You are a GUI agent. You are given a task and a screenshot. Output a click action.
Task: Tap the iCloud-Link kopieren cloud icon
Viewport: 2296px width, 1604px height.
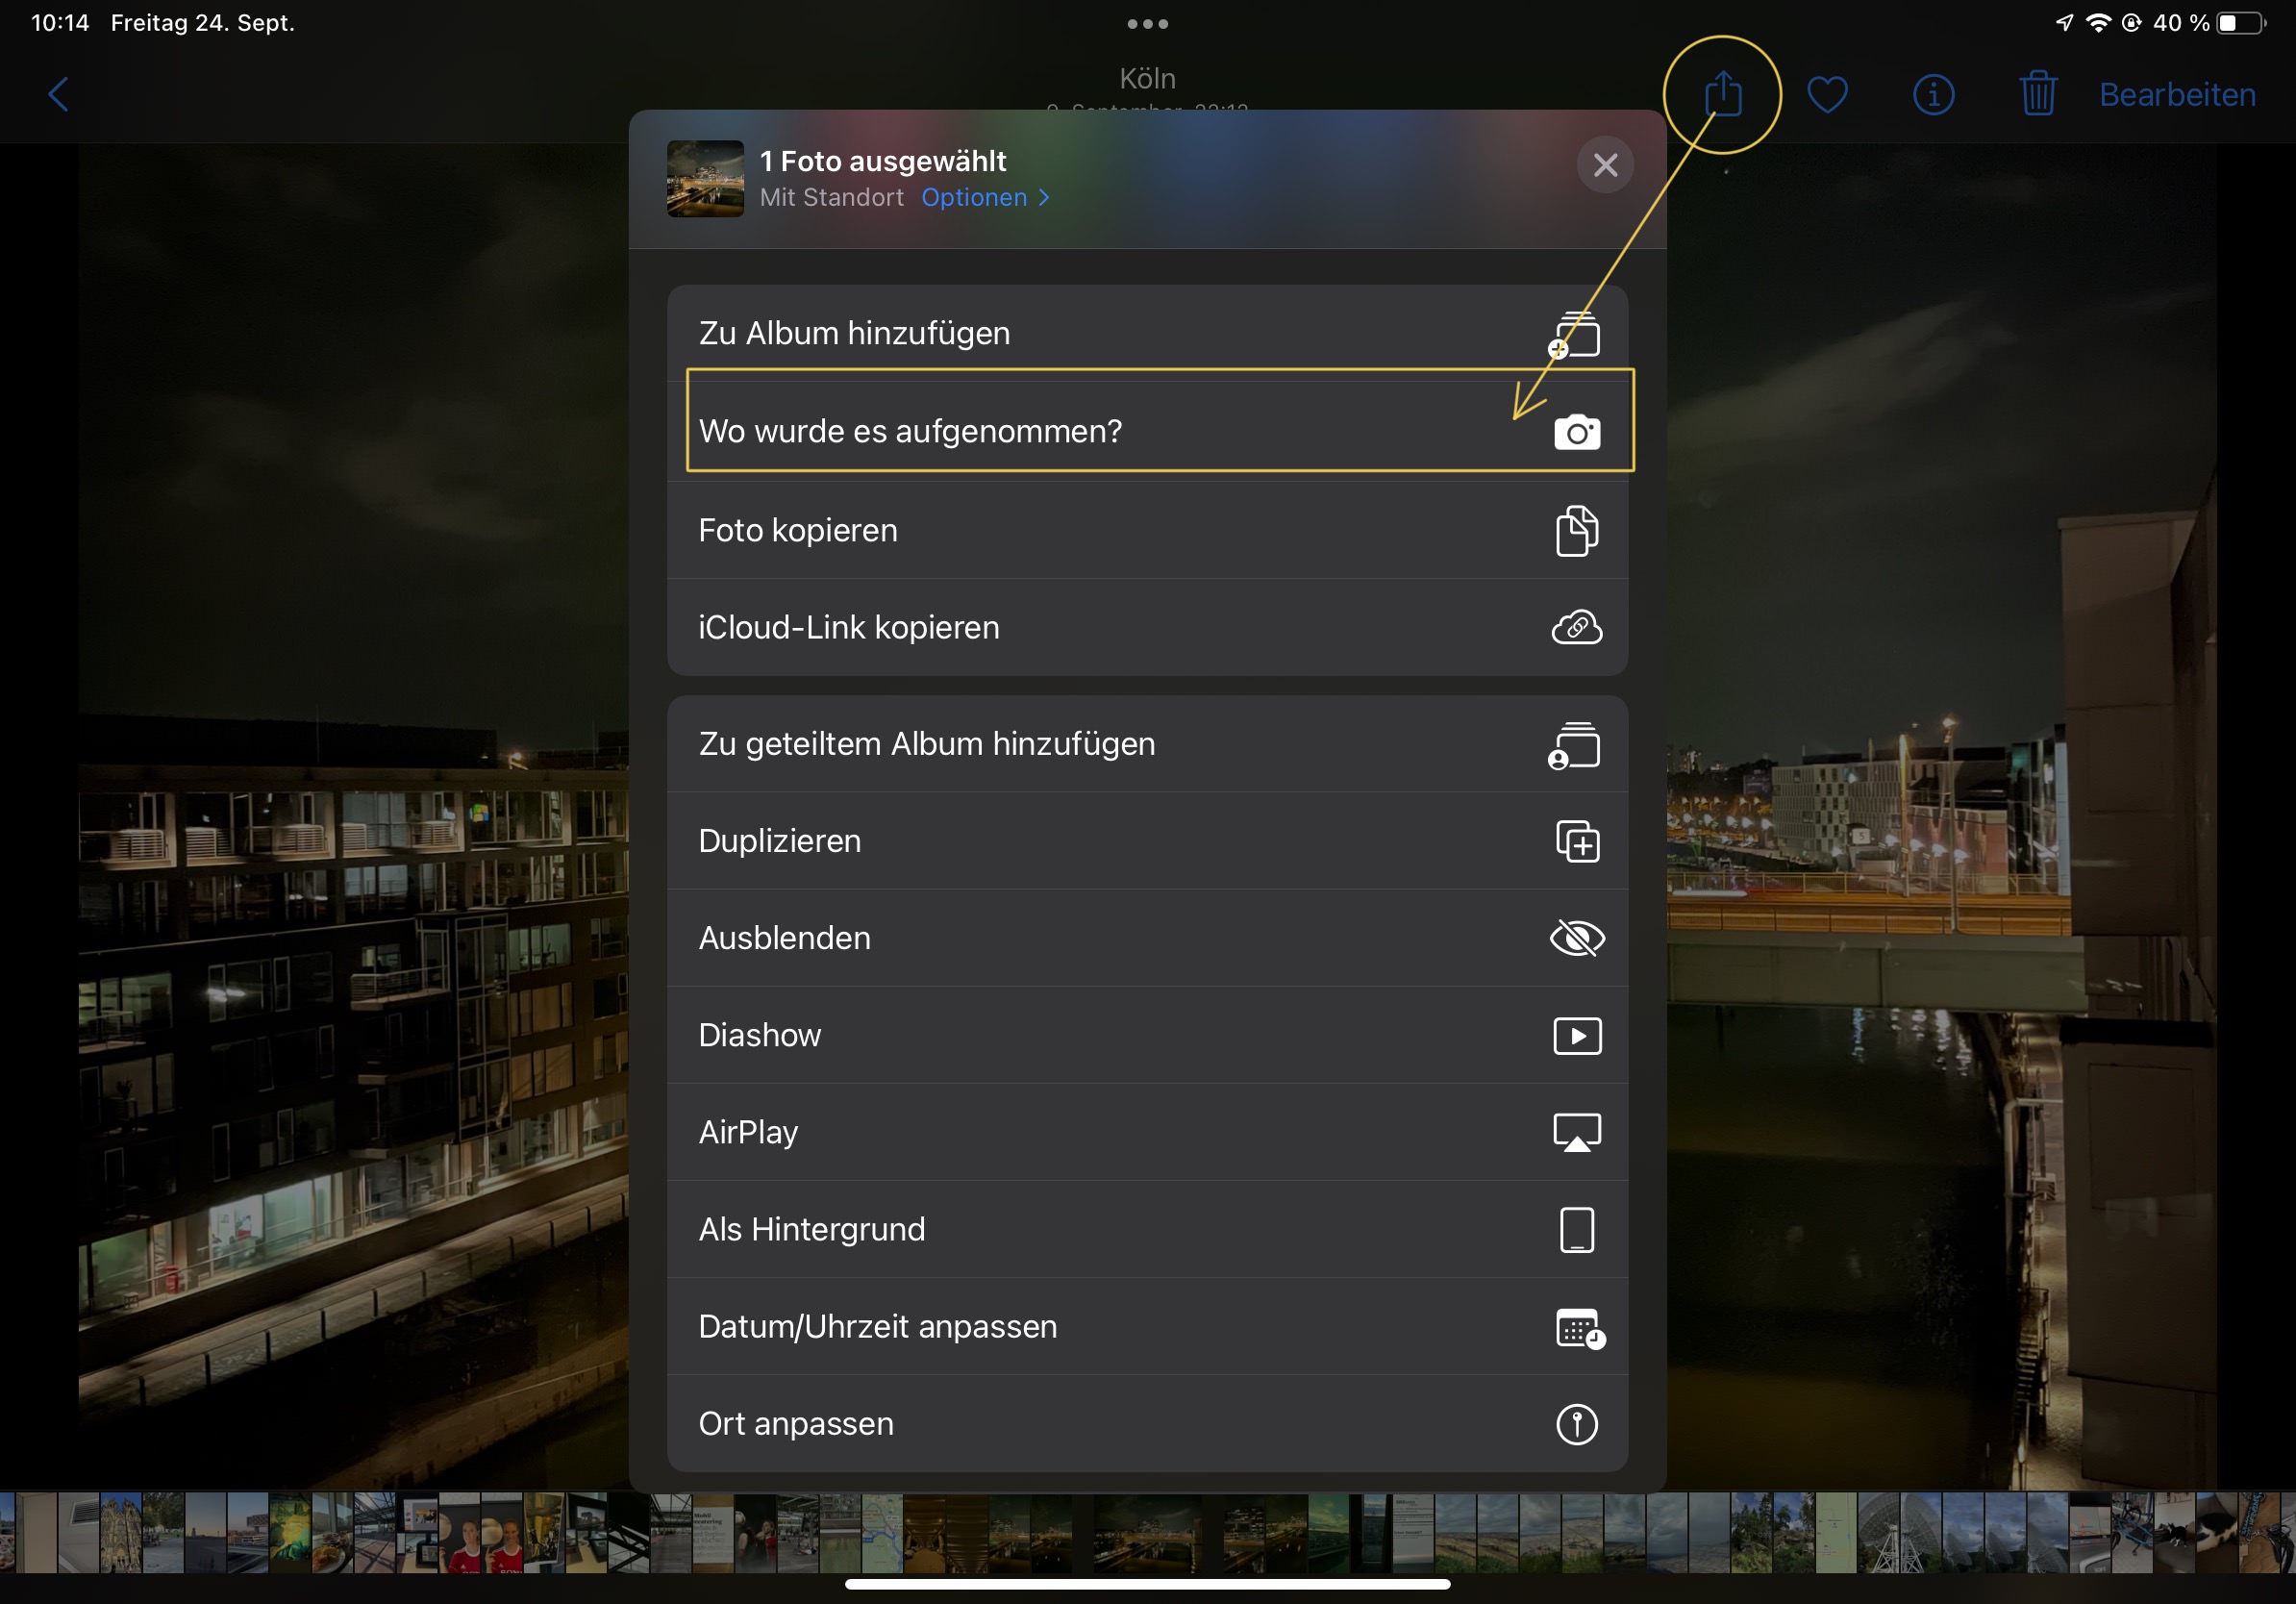[x=1577, y=628]
